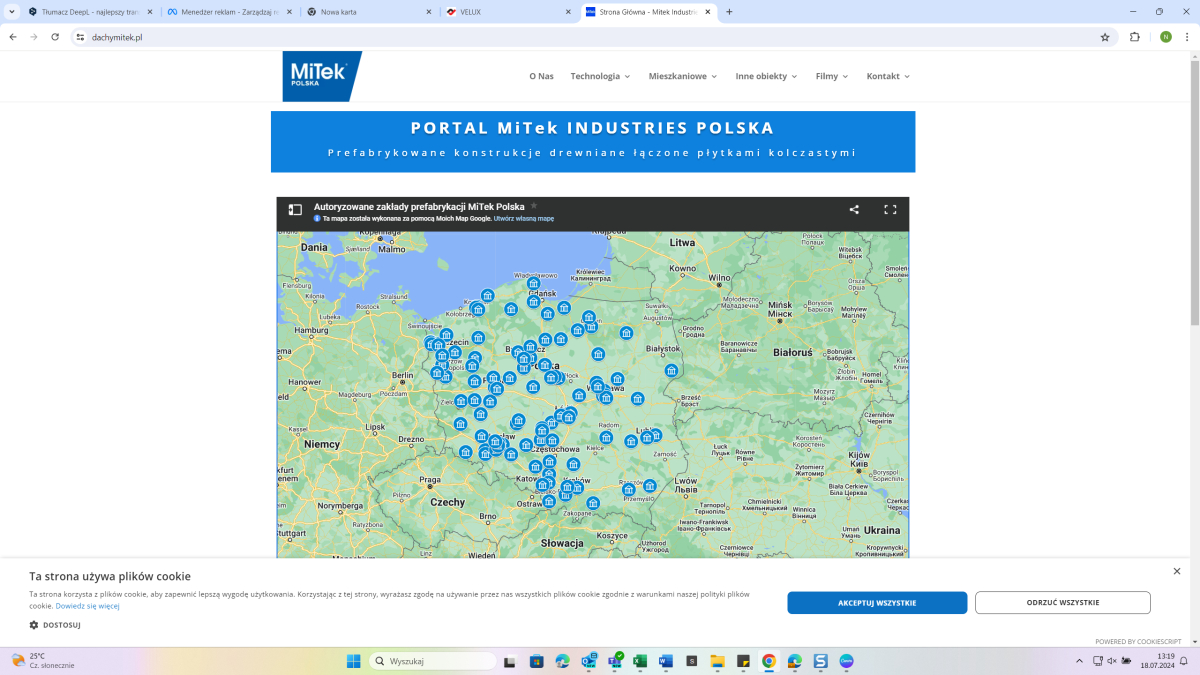This screenshot has width=1200, height=675.
Task: Star the Autoryzowane zakłady map
Action: coord(534,206)
